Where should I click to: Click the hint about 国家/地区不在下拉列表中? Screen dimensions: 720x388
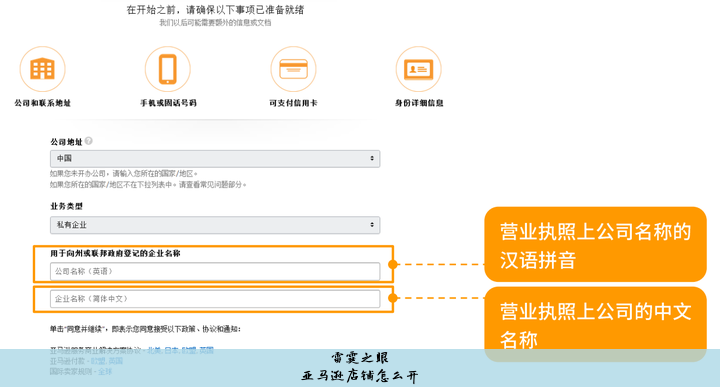tap(148, 185)
